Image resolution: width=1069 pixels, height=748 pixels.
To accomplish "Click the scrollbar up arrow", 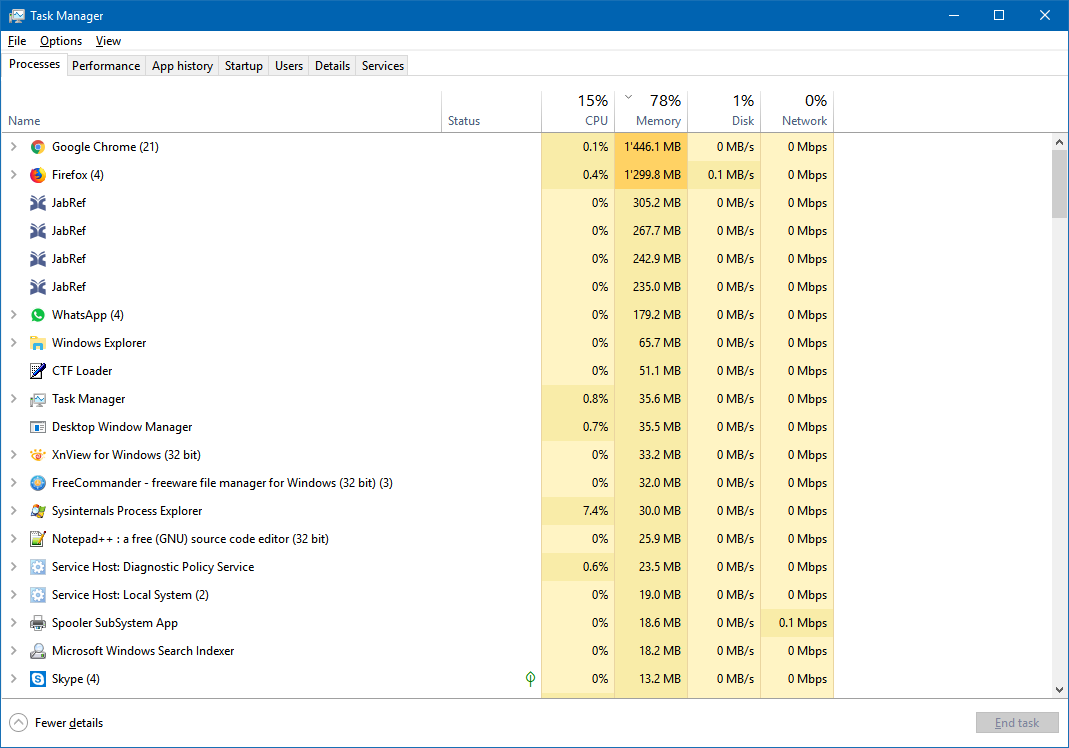I will (1059, 142).
